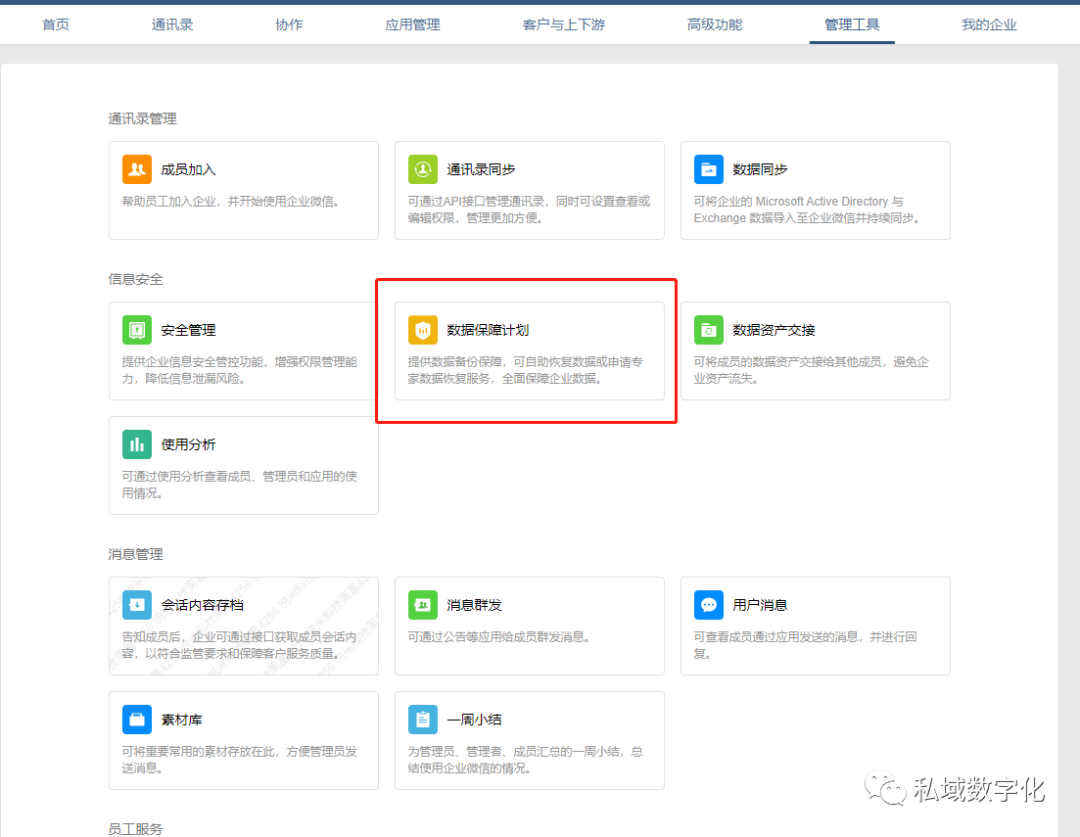The image size is (1080, 837).
Task: Click the 成员加入 orange people icon
Action: 137,169
